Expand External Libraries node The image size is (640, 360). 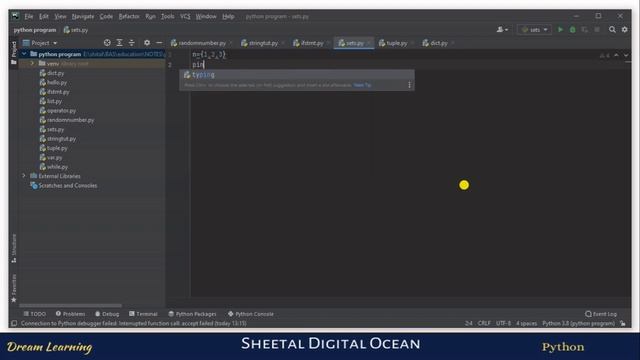[x=24, y=176]
